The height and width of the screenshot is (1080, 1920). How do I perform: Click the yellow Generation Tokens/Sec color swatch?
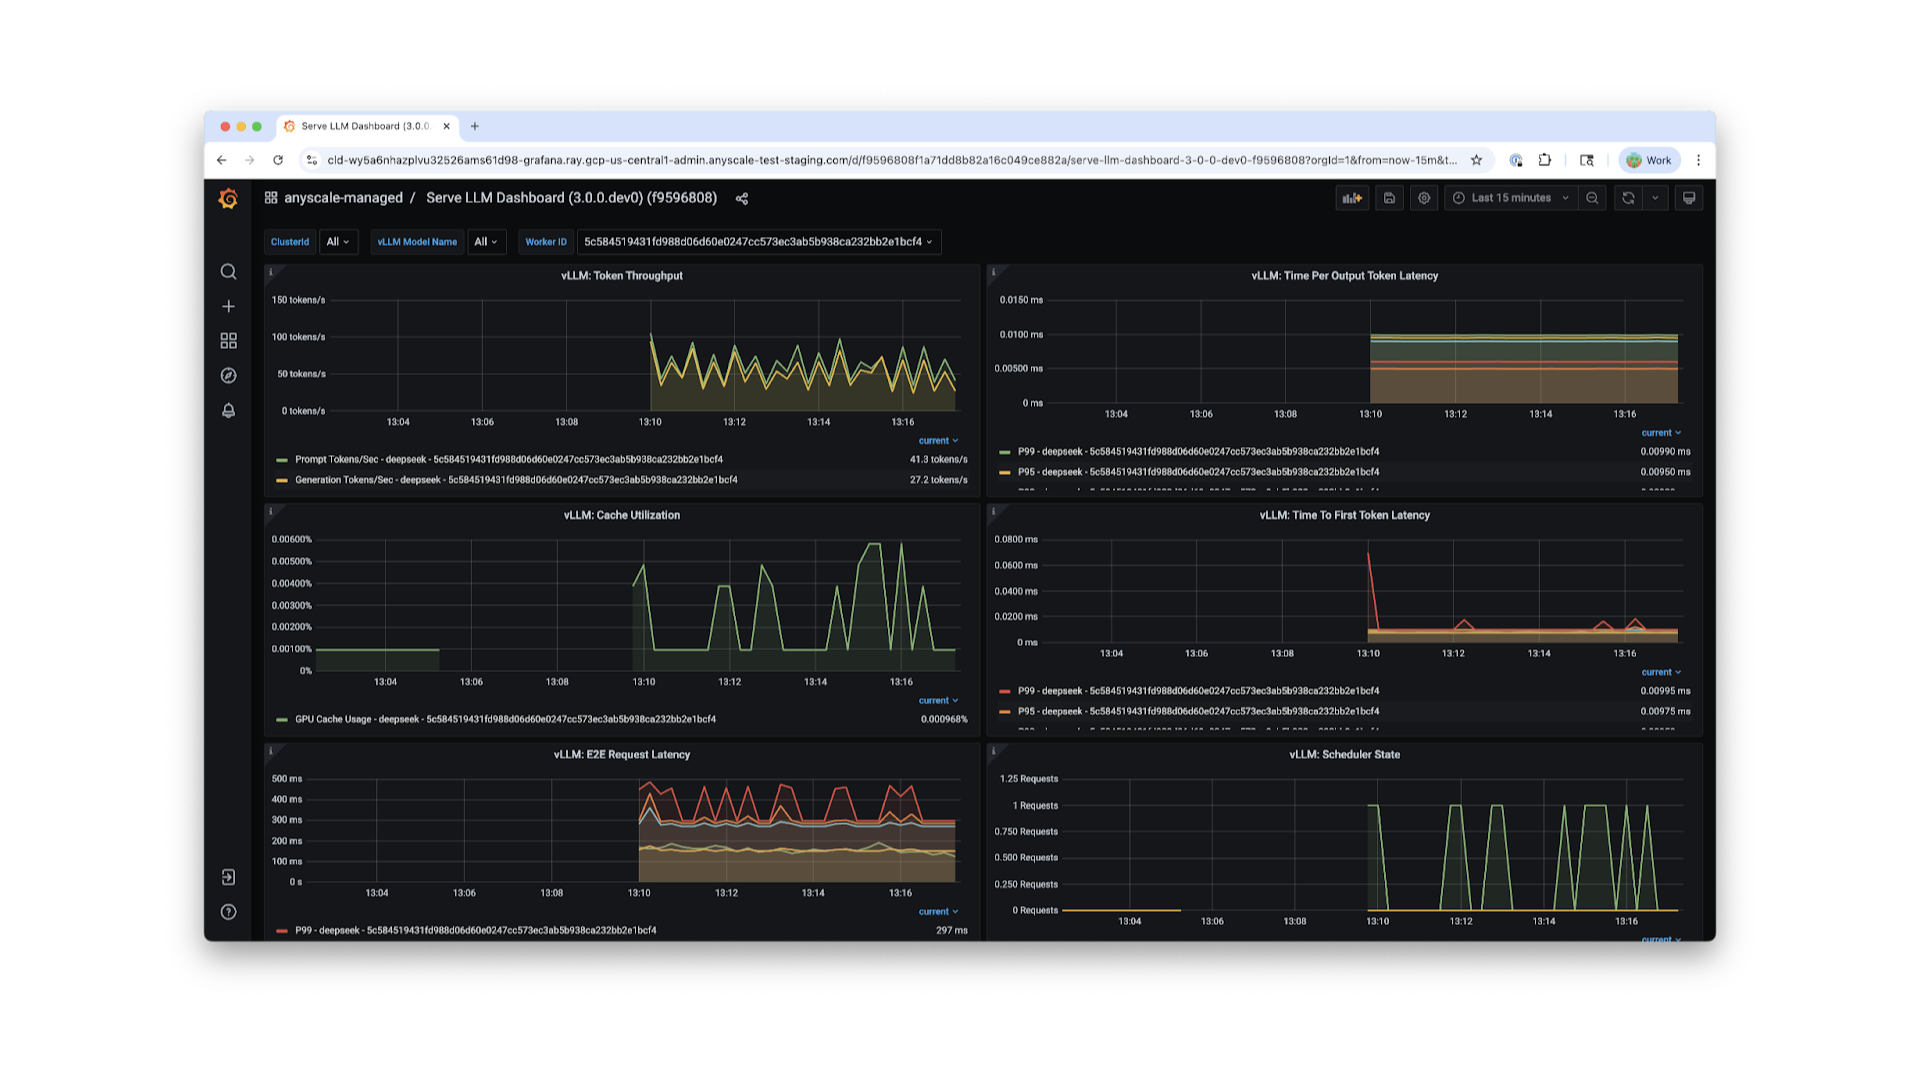282,480
